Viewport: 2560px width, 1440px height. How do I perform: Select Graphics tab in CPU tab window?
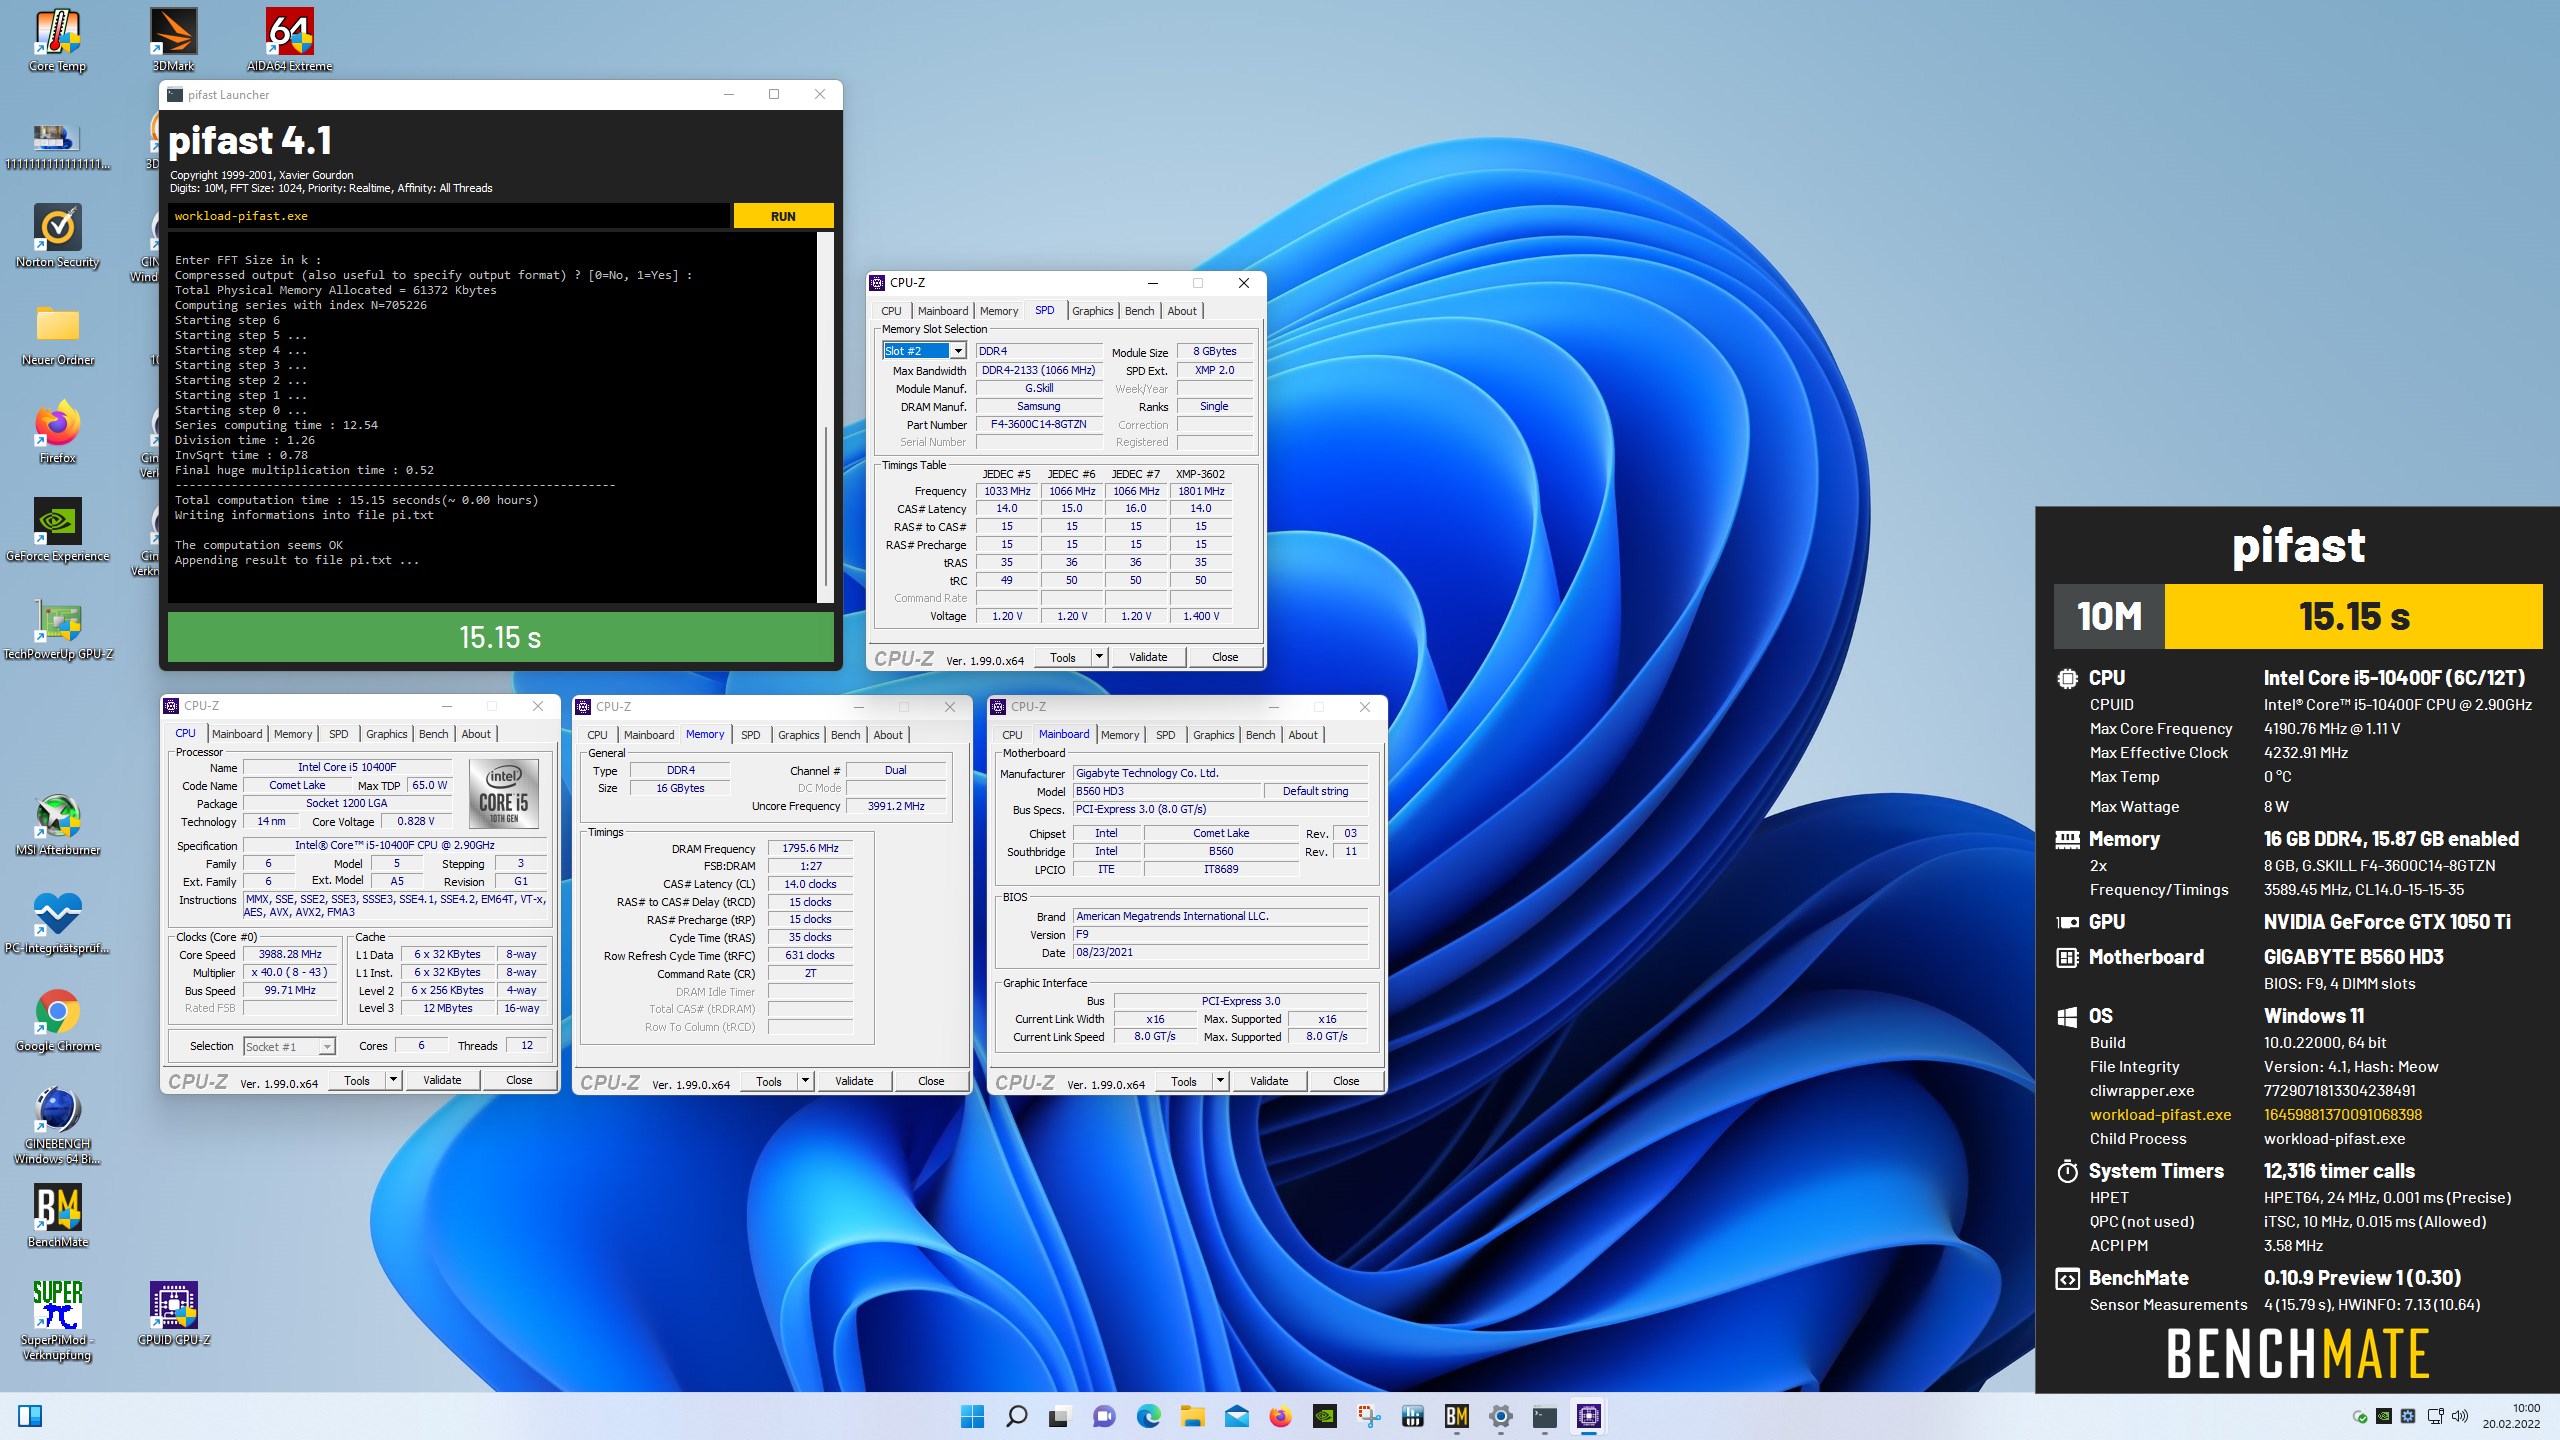click(386, 734)
